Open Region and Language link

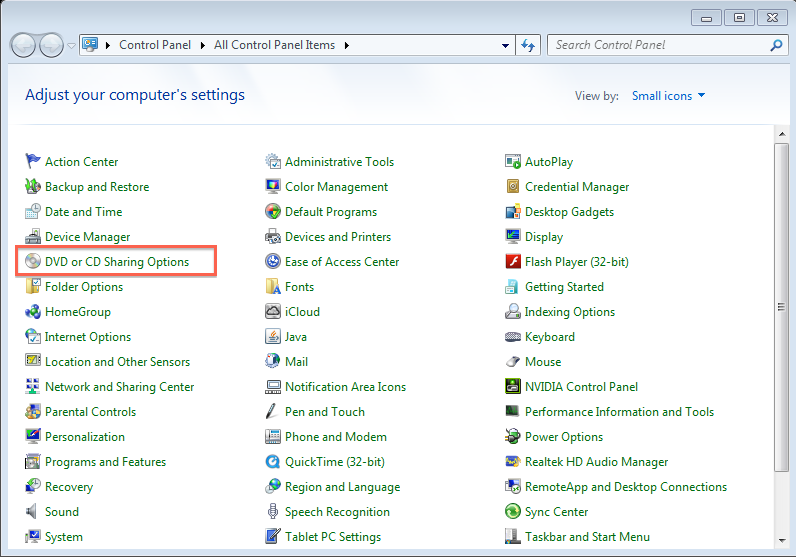tap(343, 487)
